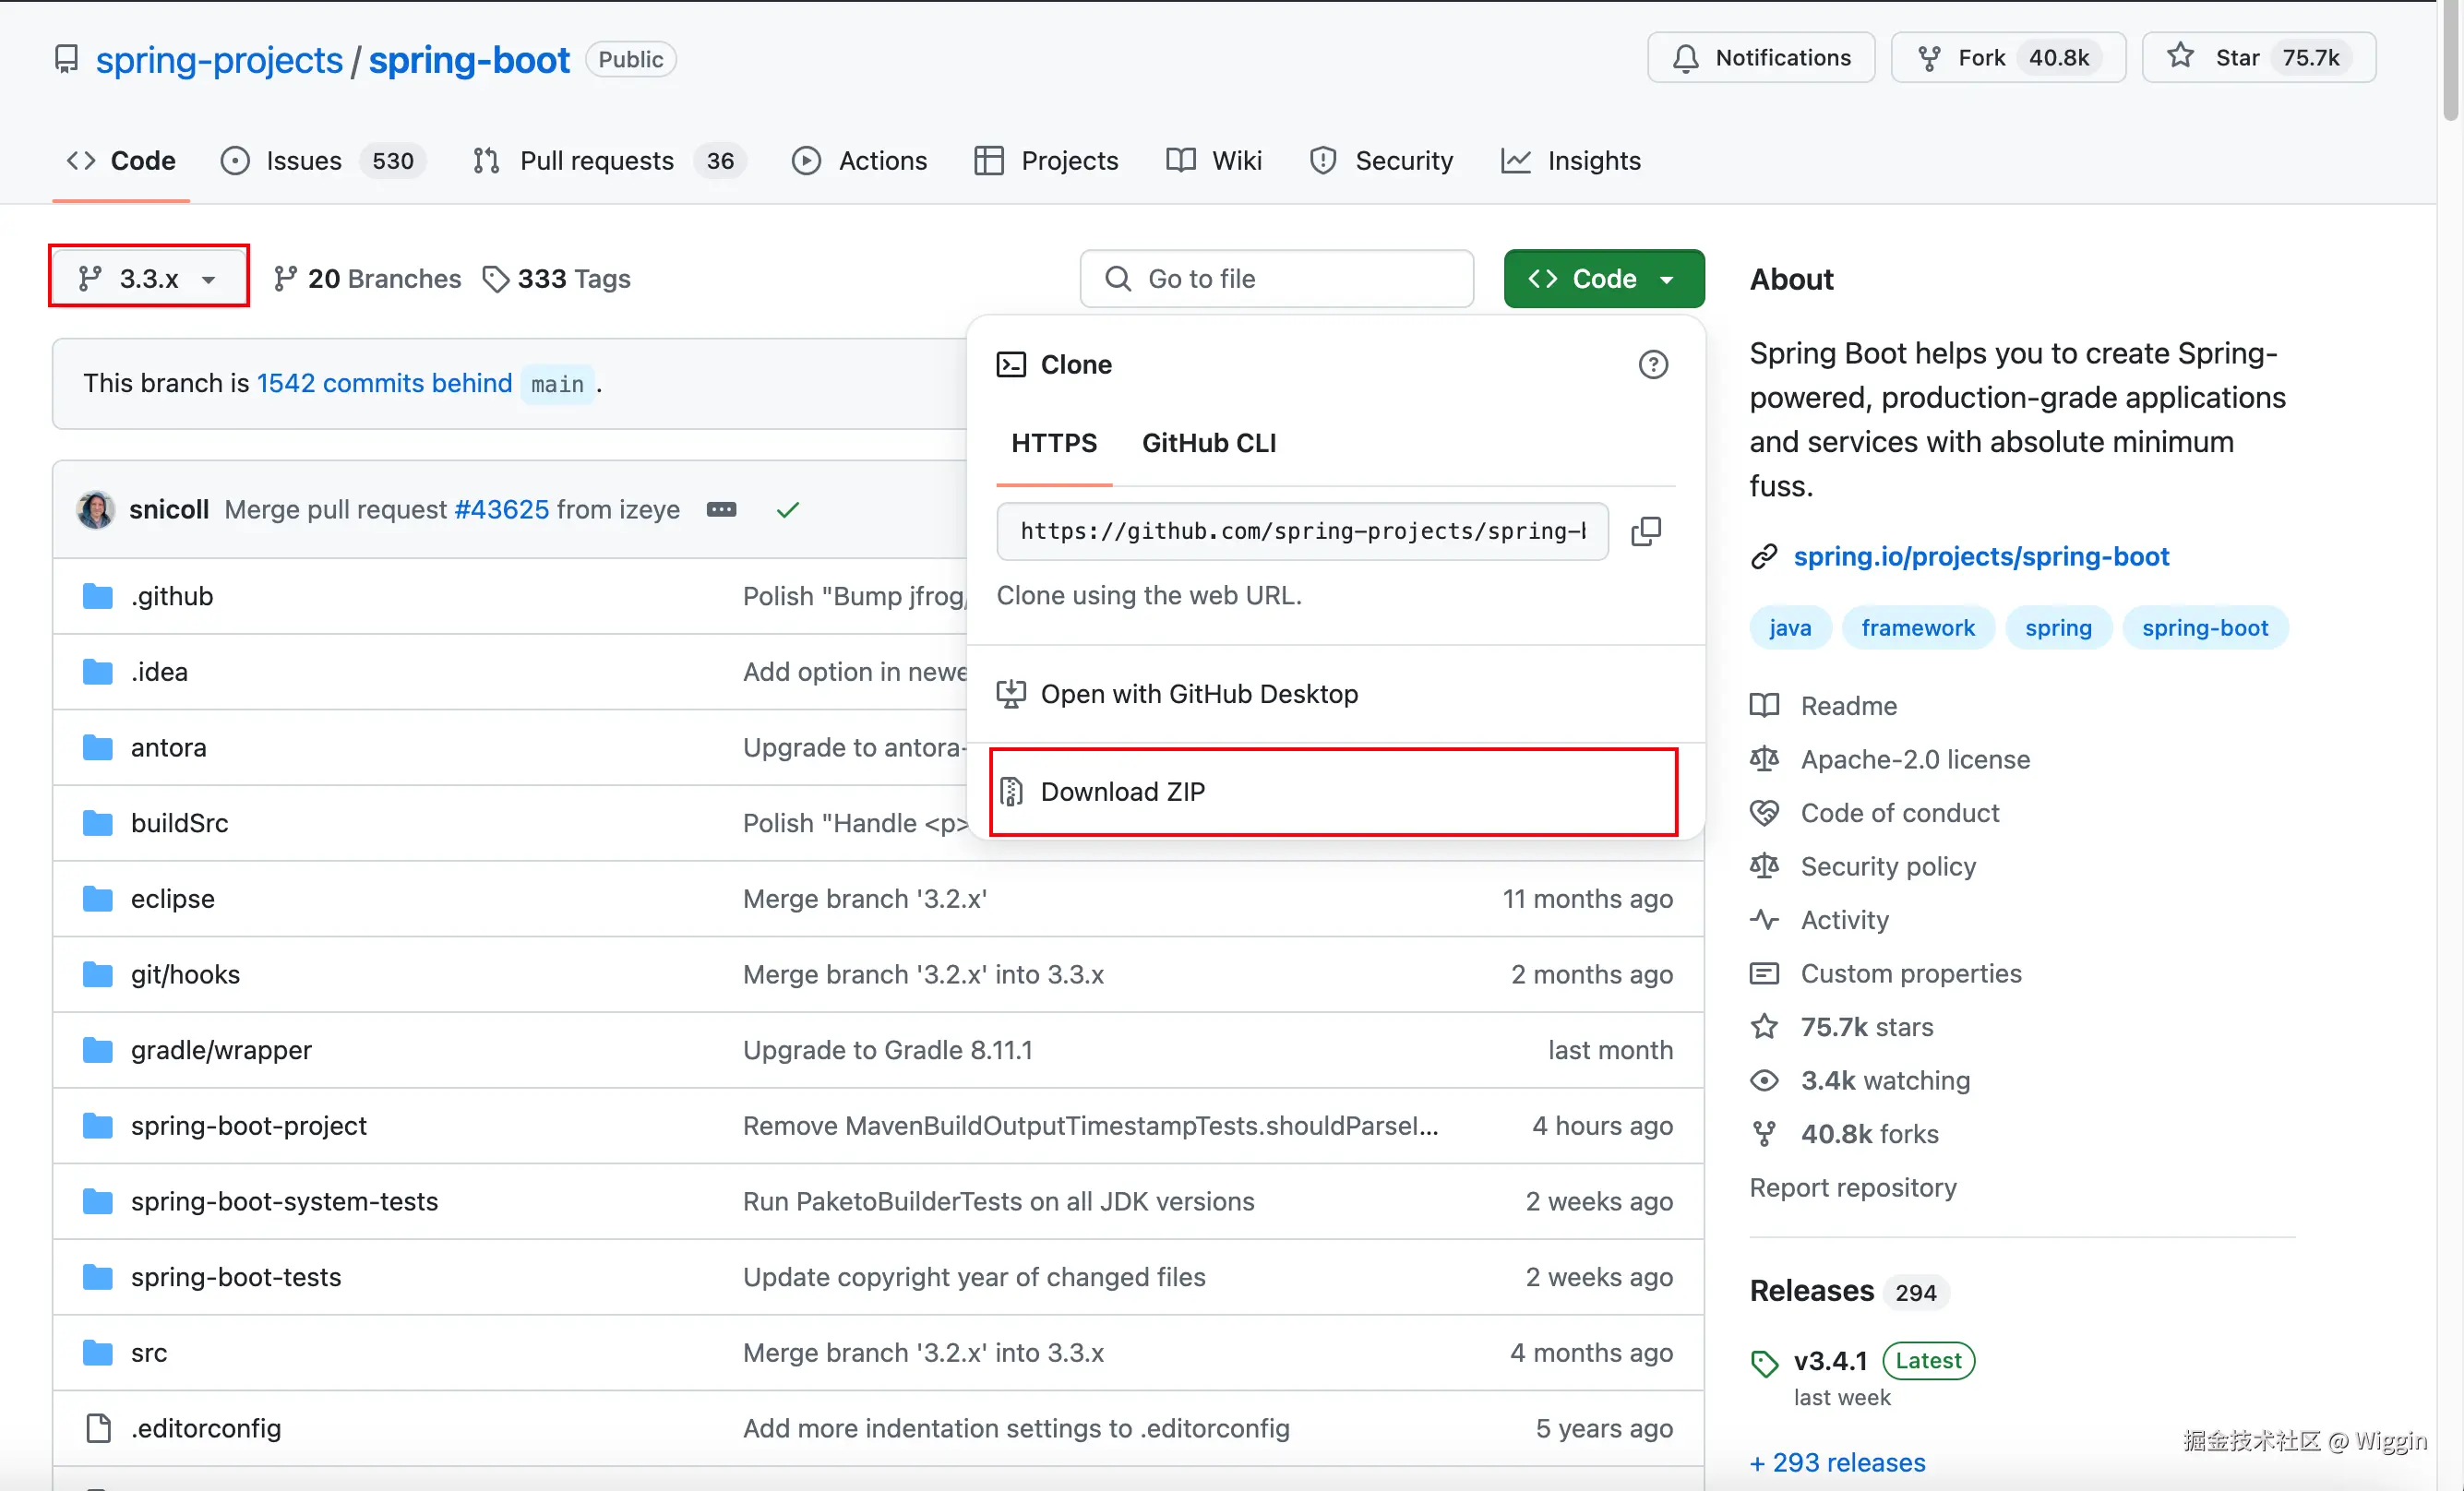This screenshot has height=1491, width=2464.
Task: Click the Clone help question mark icon
Action: click(x=1653, y=365)
